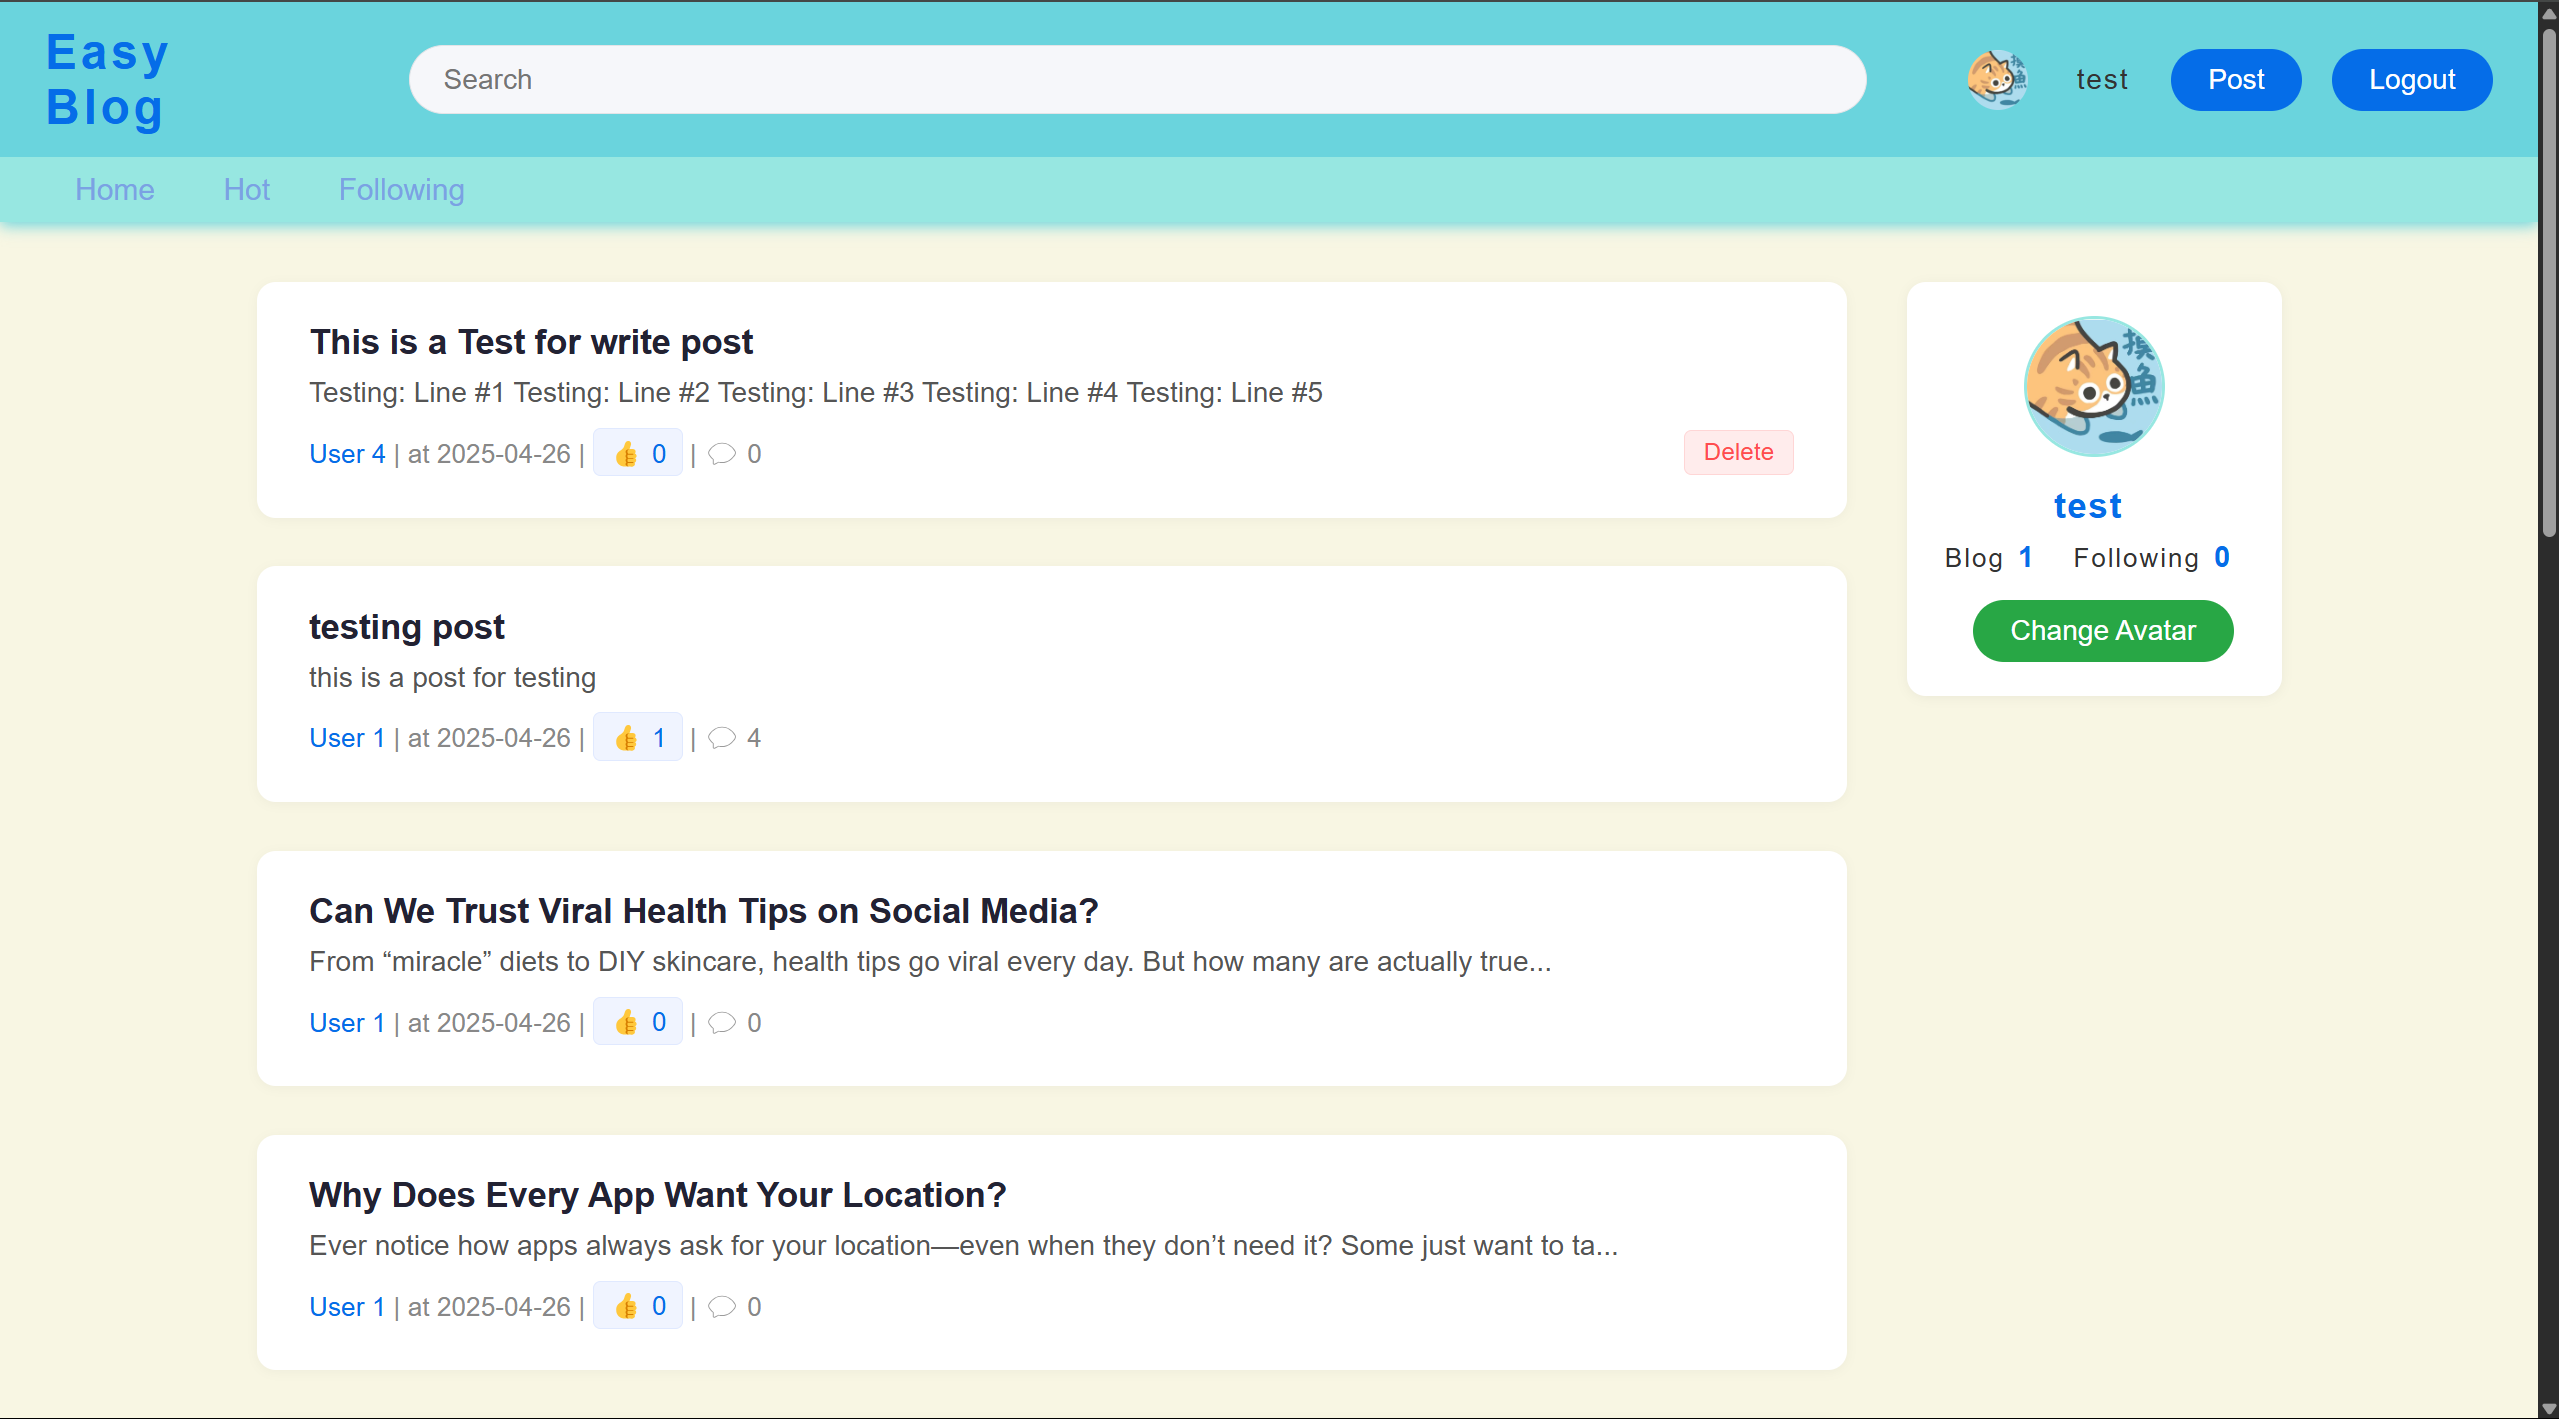Focus the Search input field
Viewport: 2559px width, 1419px height.
(1136, 80)
